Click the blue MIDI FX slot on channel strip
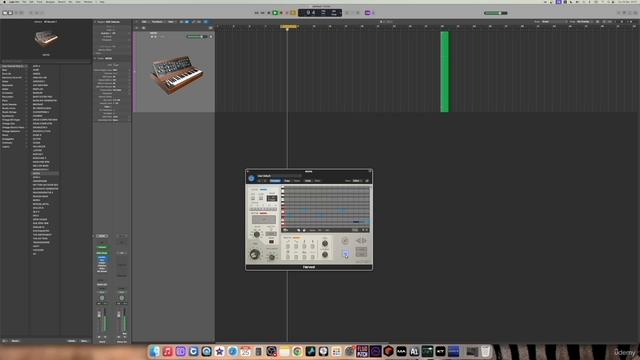640x360 pixels. tap(102, 258)
